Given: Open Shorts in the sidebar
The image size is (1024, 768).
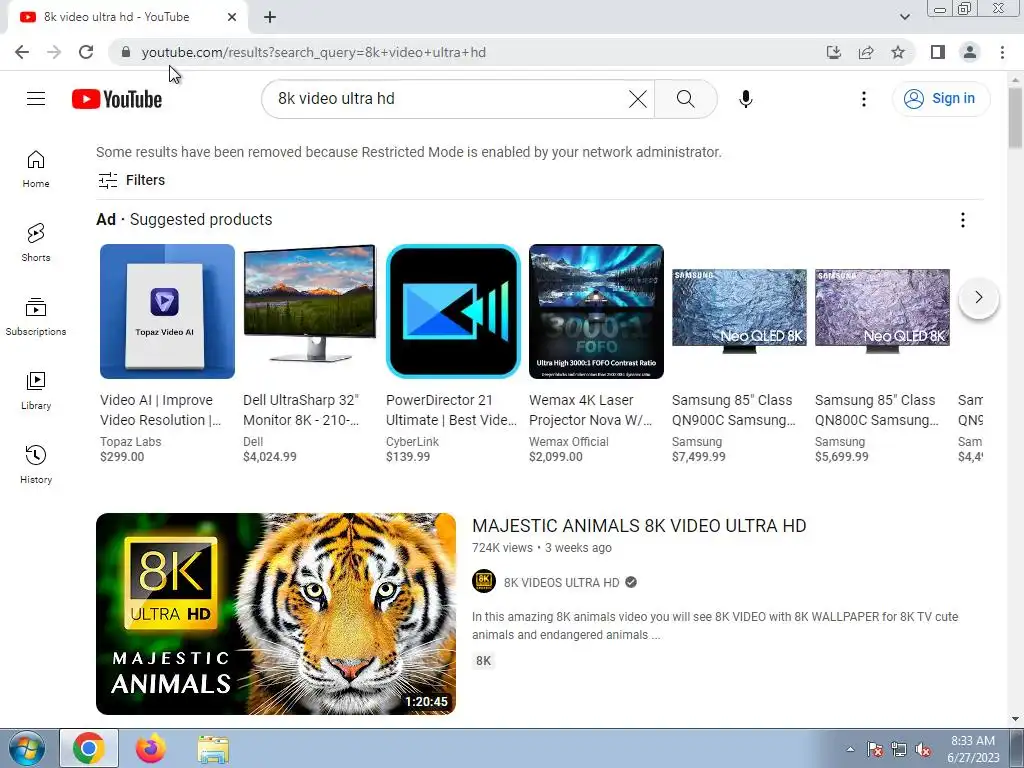Looking at the screenshot, I should click(36, 243).
